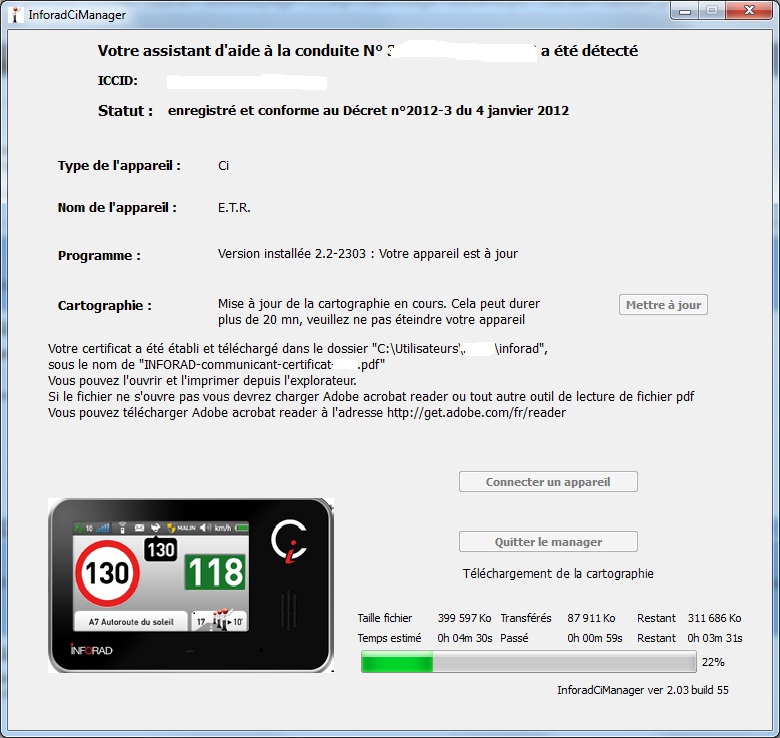Image resolution: width=780 pixels, height=738 pixels.
Task: Click the InforadCiManager title bar icon
Action: click(x=15, y=14)
